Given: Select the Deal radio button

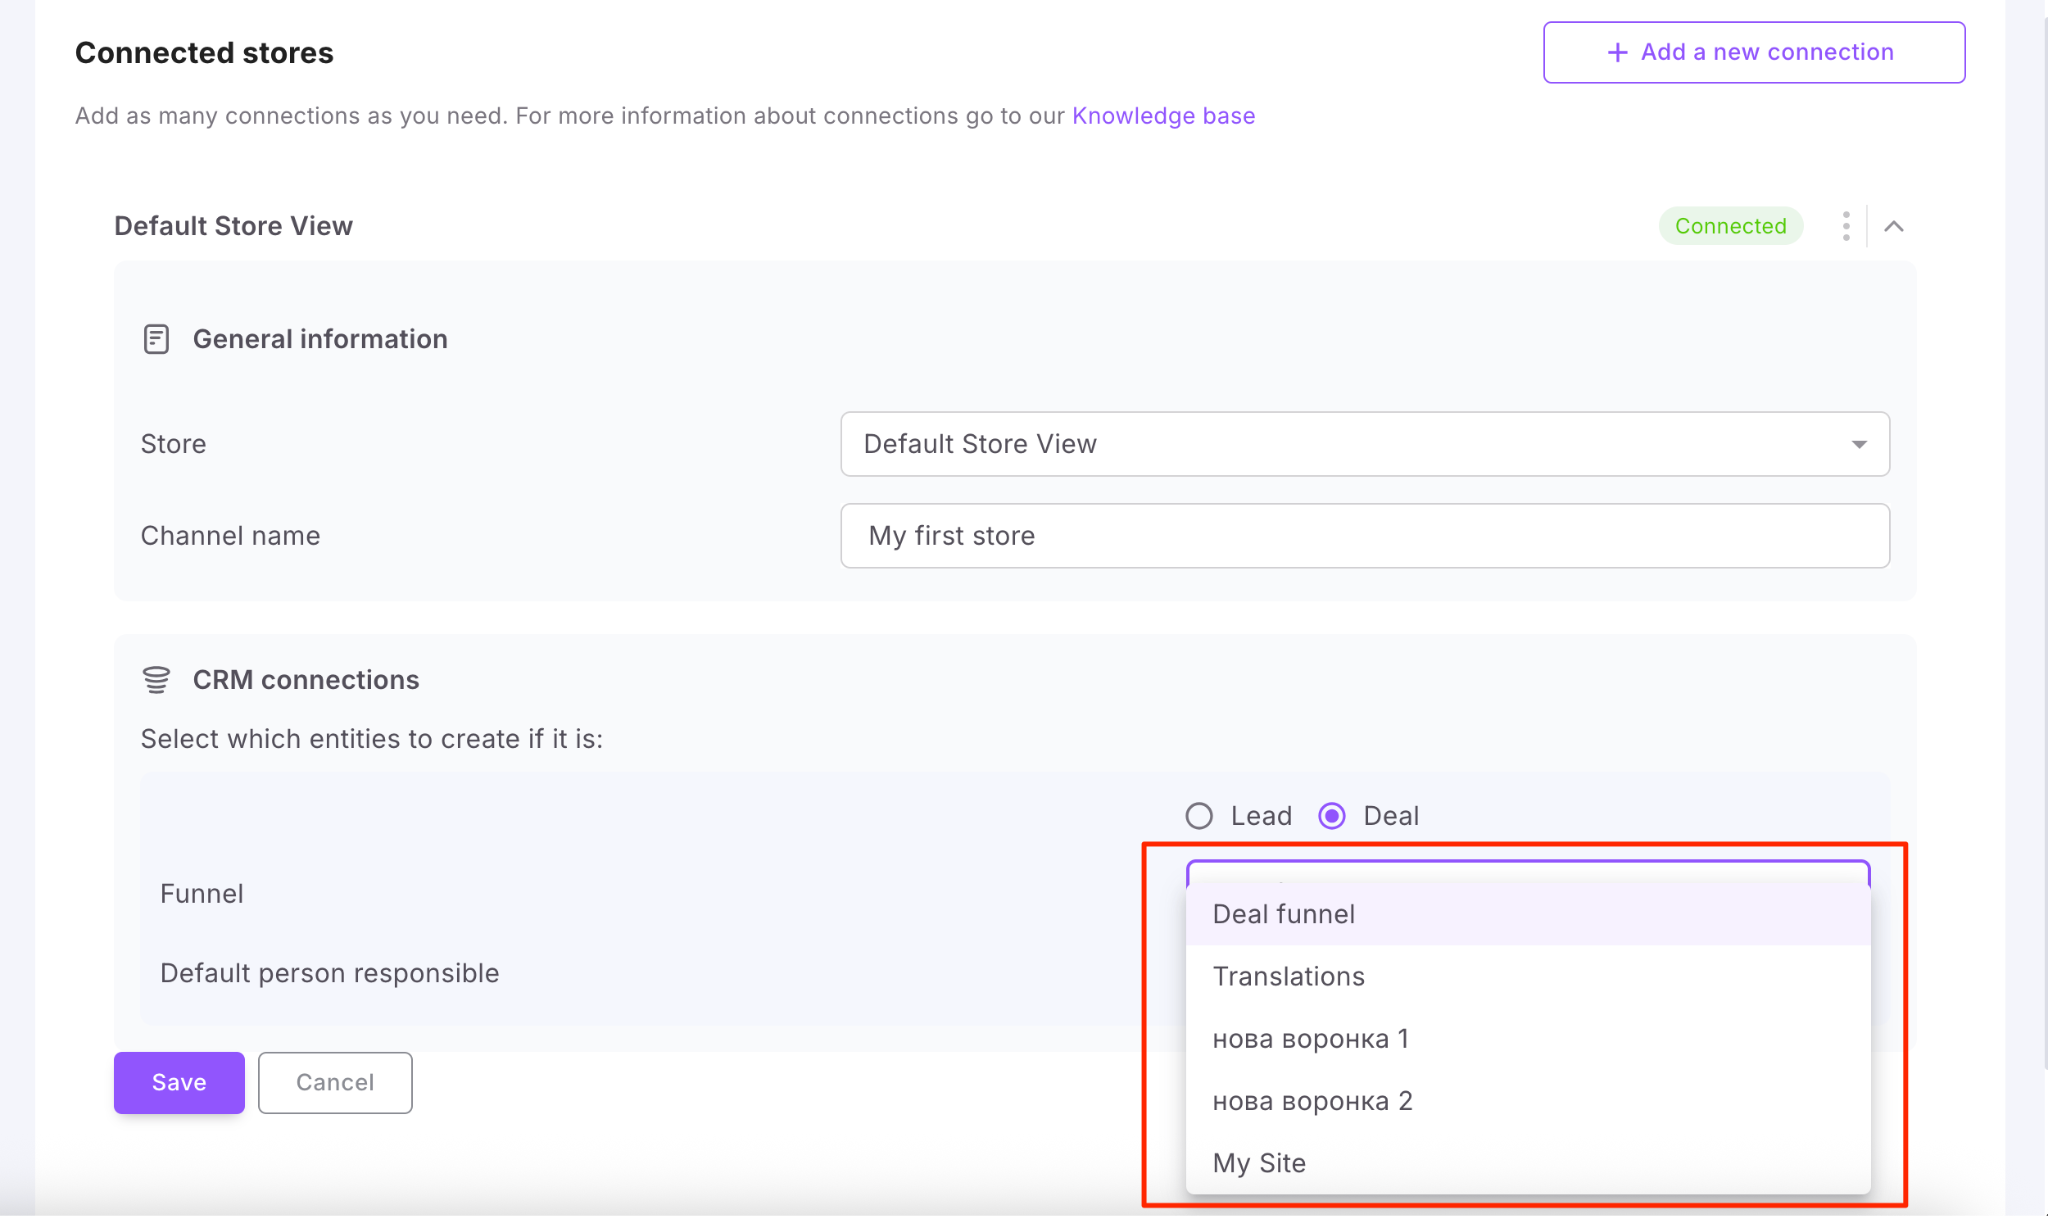Looking at the screenshot, I should 1332,816.
